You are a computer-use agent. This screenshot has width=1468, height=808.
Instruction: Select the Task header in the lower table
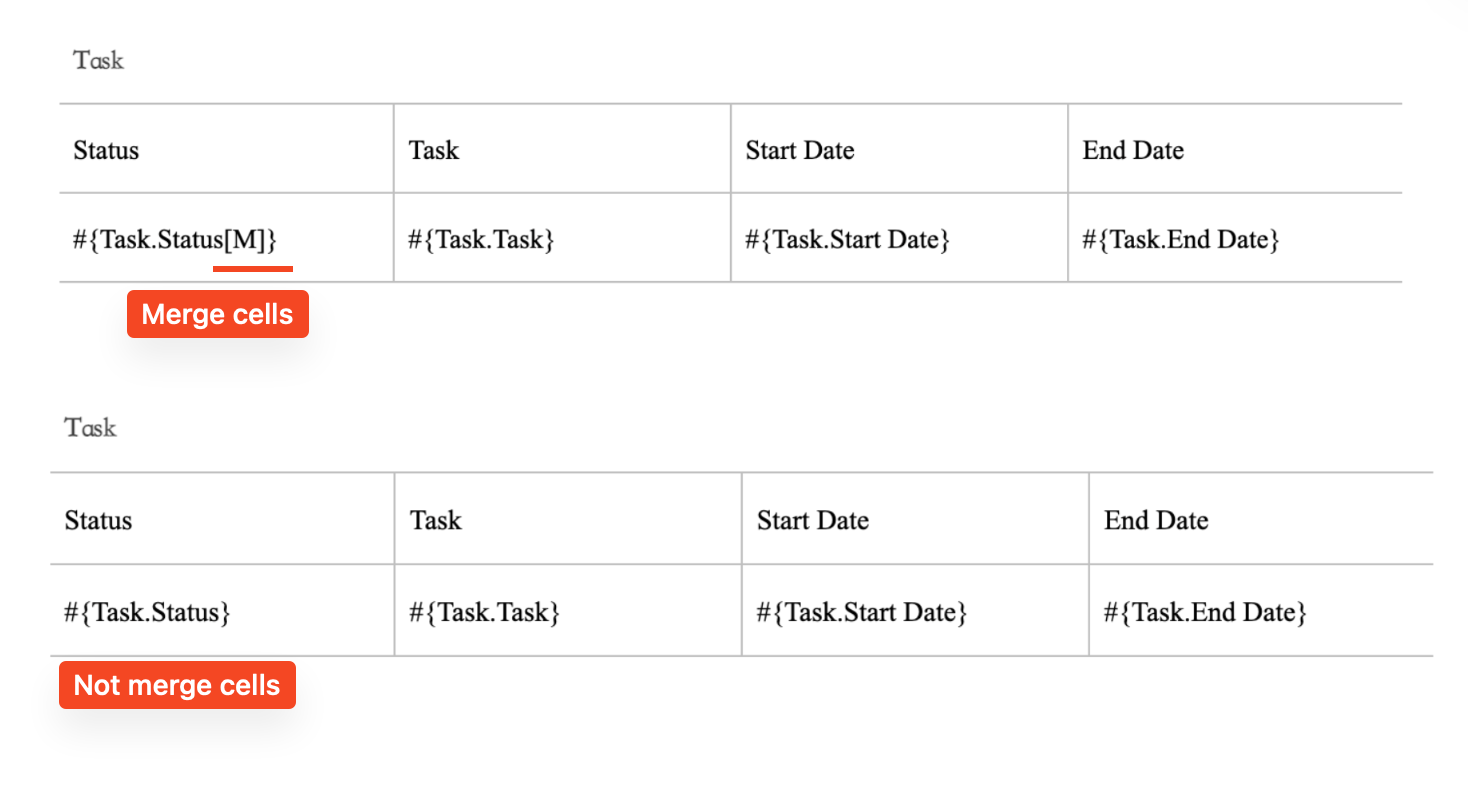click(435, 520)
